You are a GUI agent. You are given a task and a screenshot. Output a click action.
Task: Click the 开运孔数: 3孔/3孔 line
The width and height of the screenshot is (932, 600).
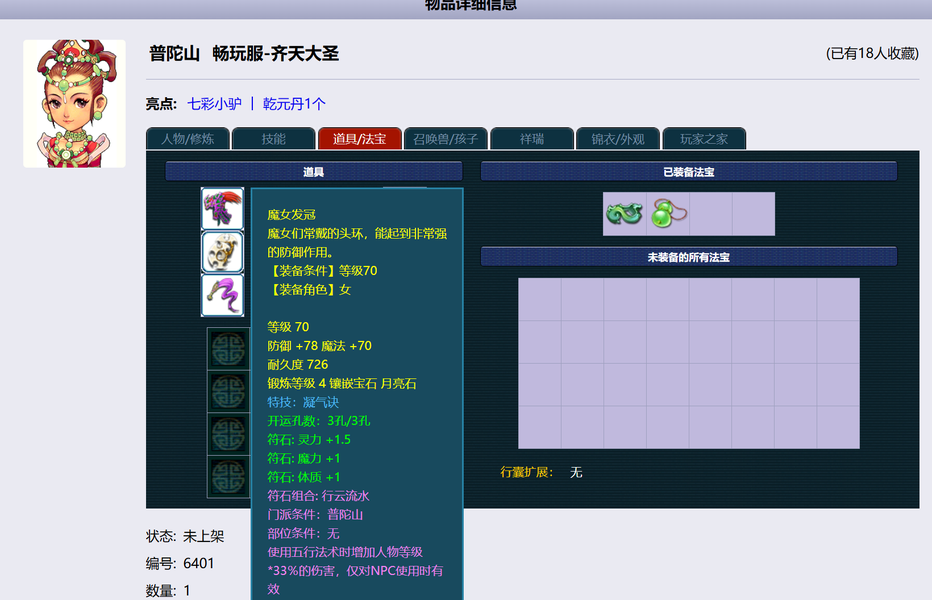tap(319, 421)
